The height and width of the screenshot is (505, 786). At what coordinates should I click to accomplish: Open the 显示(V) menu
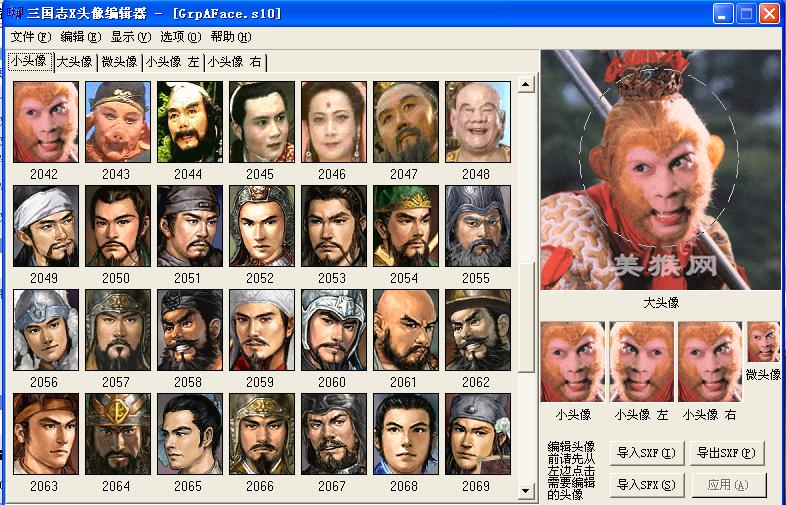point(130,37)
